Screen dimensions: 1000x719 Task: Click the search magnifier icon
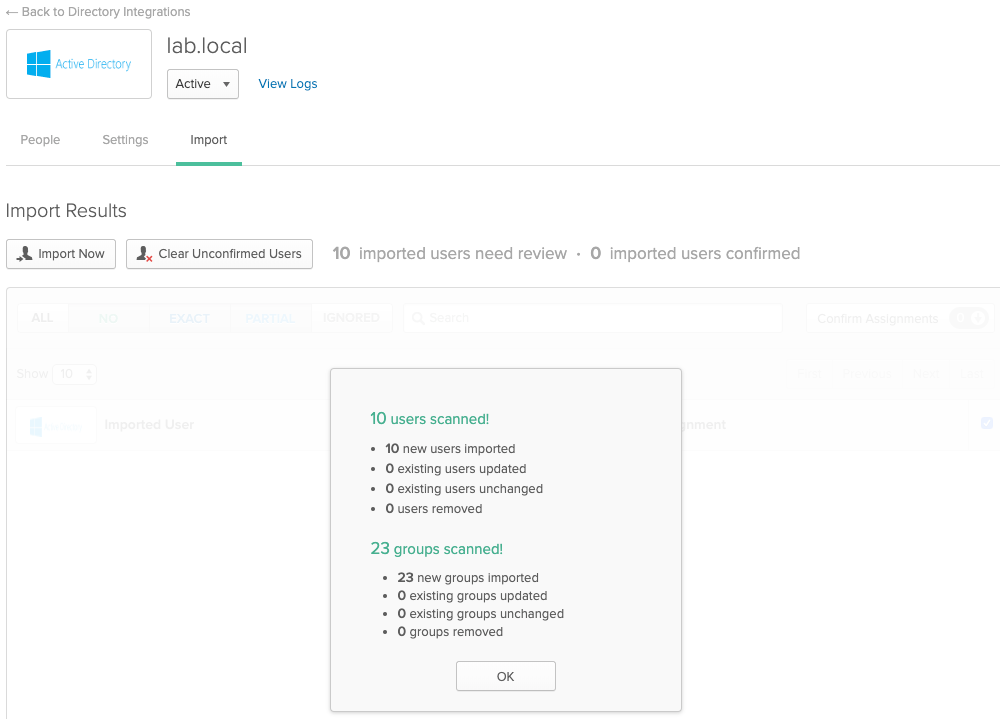(x=419, y=318)
